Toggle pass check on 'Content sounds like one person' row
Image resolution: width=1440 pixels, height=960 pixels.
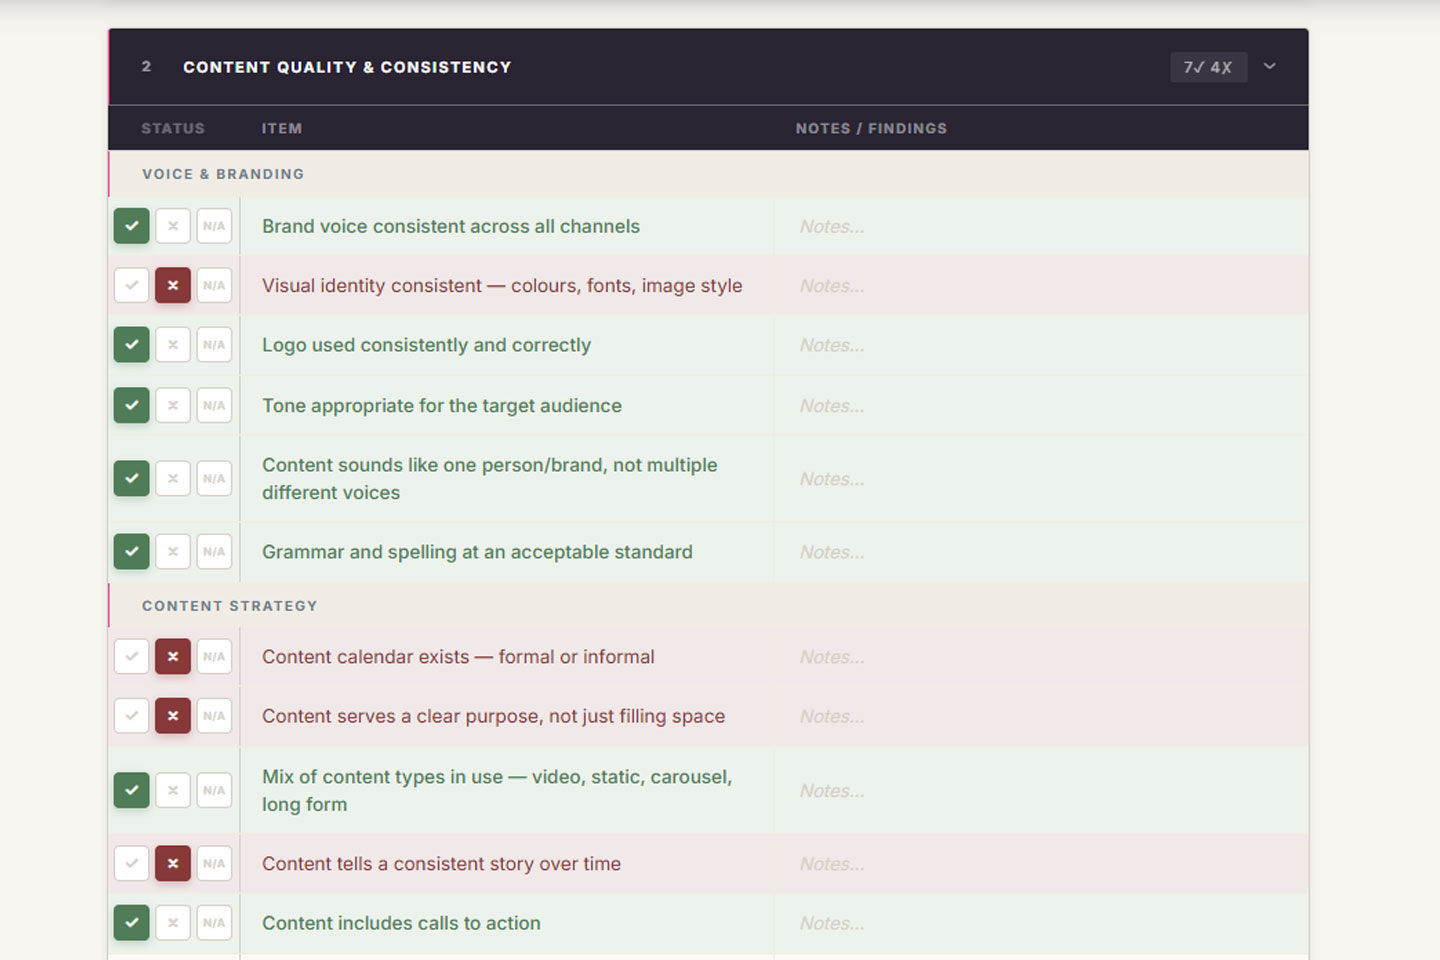[132, 478]
